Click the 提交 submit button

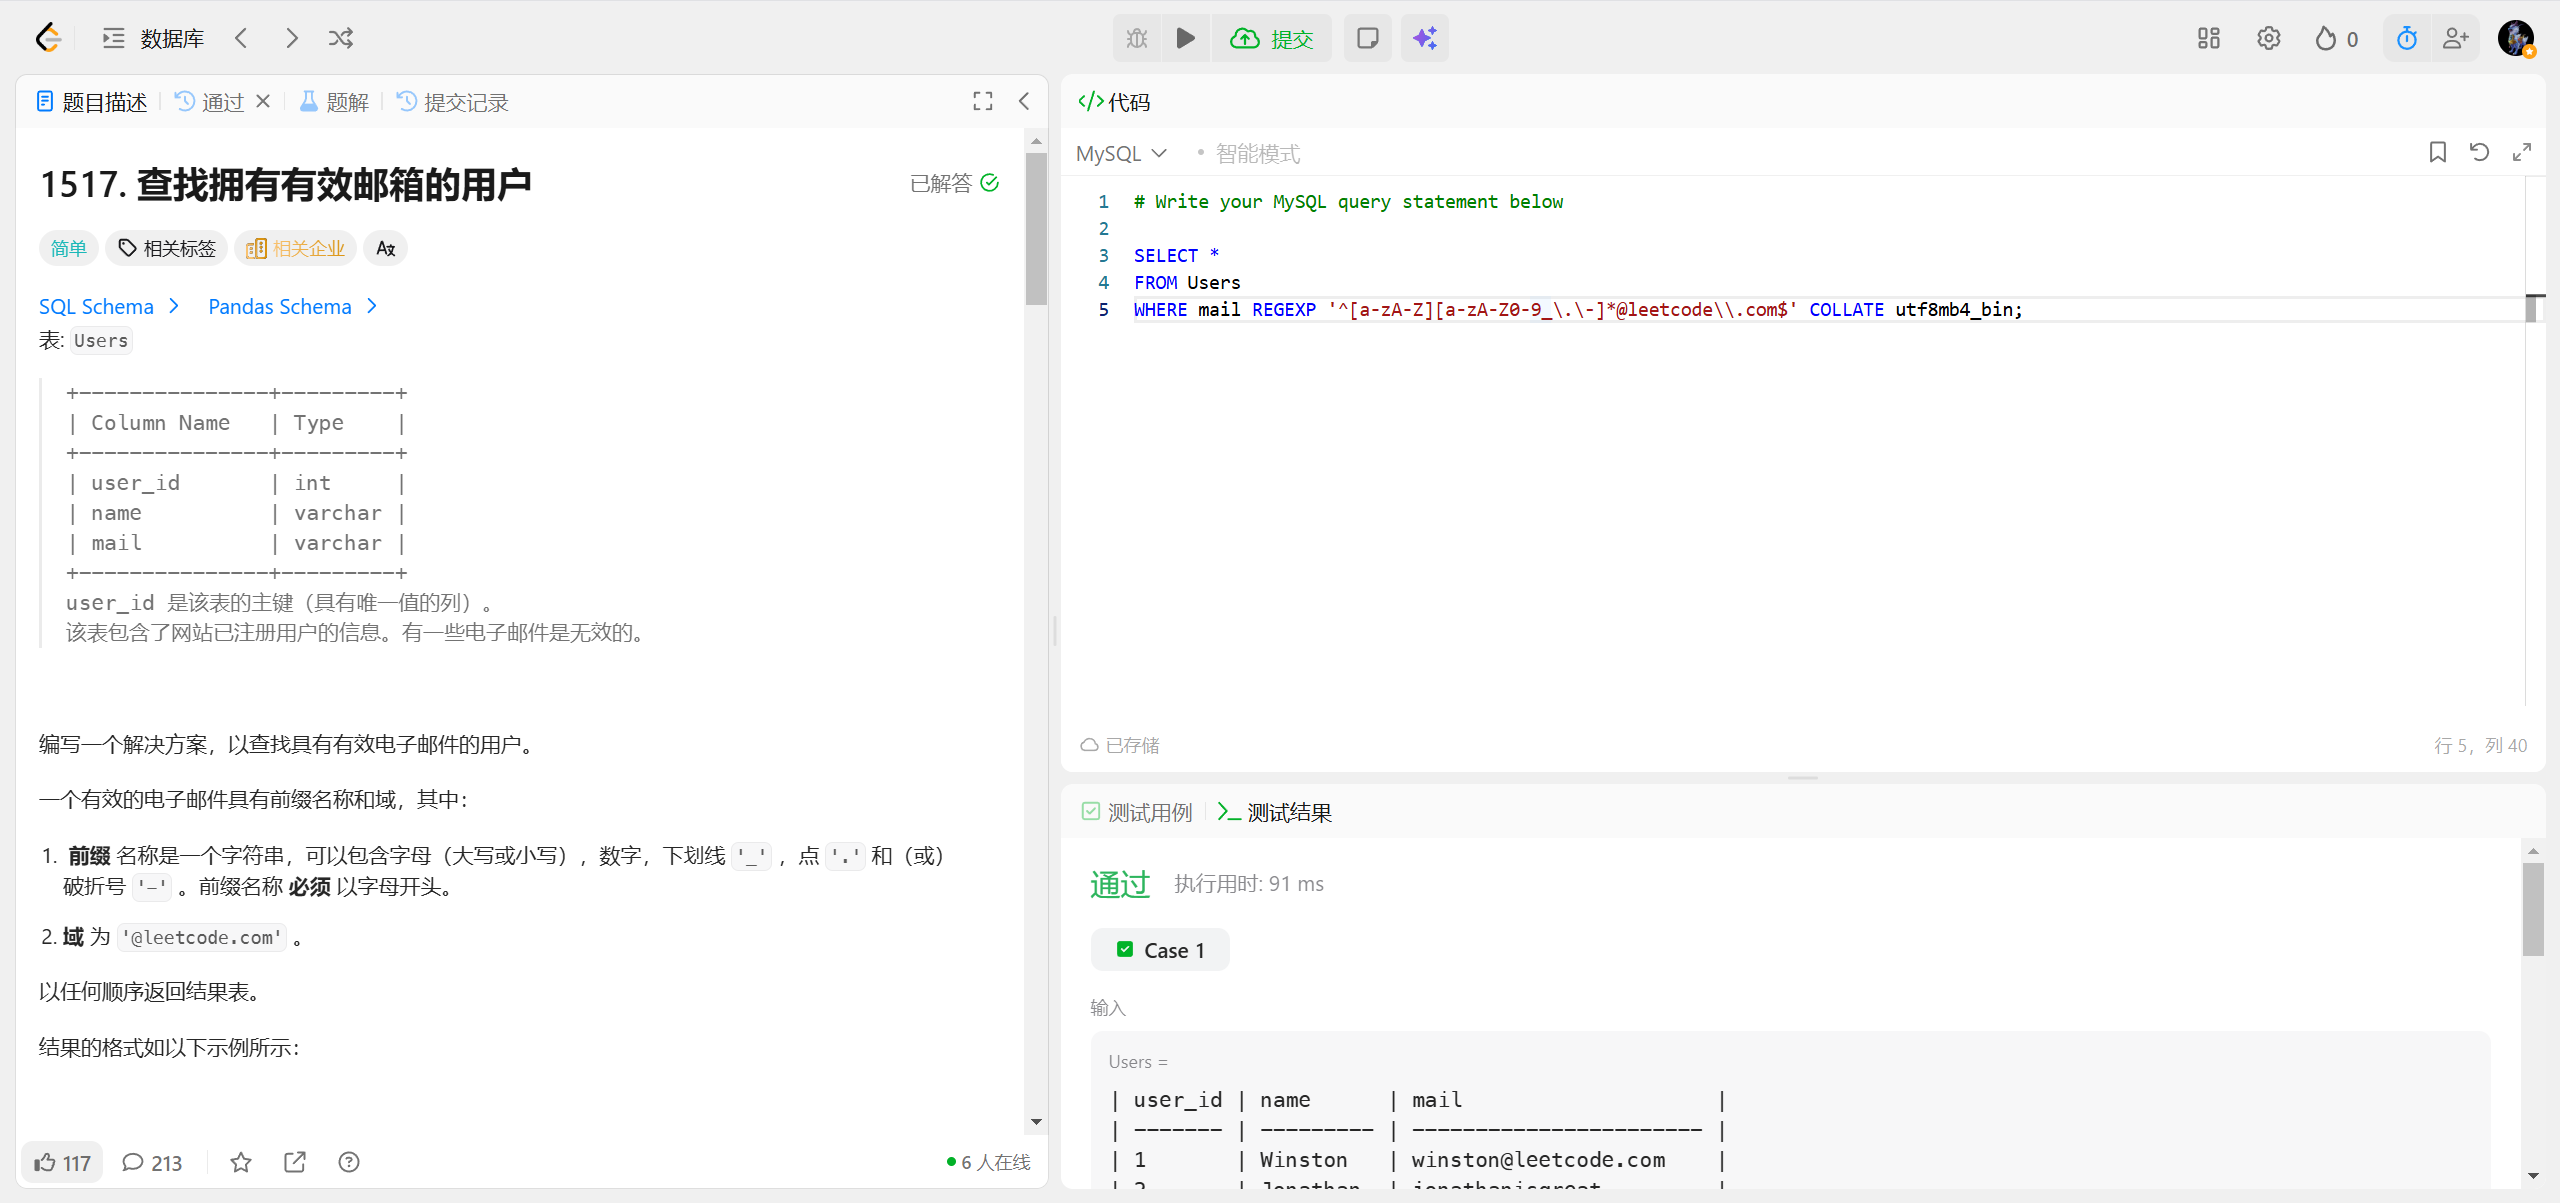pos(1272,38)
